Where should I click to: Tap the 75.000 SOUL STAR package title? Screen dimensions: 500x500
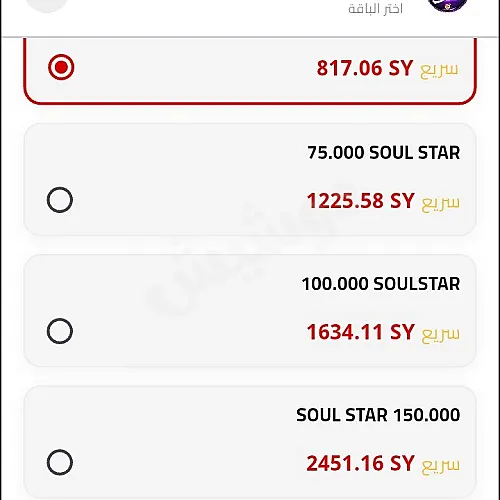pyautogui.click(x=384, y=153)
